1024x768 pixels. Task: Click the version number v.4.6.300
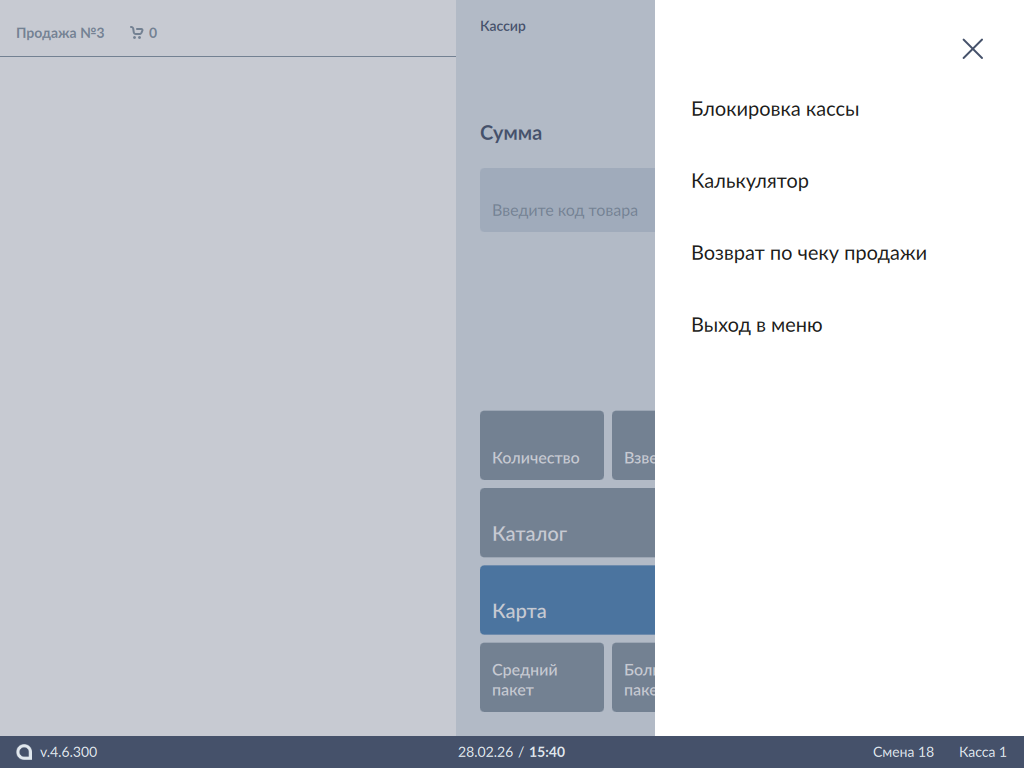[69, 752]
